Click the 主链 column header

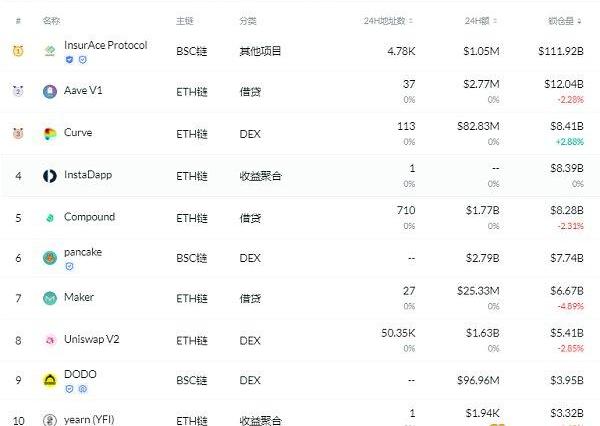click(184, 20)
